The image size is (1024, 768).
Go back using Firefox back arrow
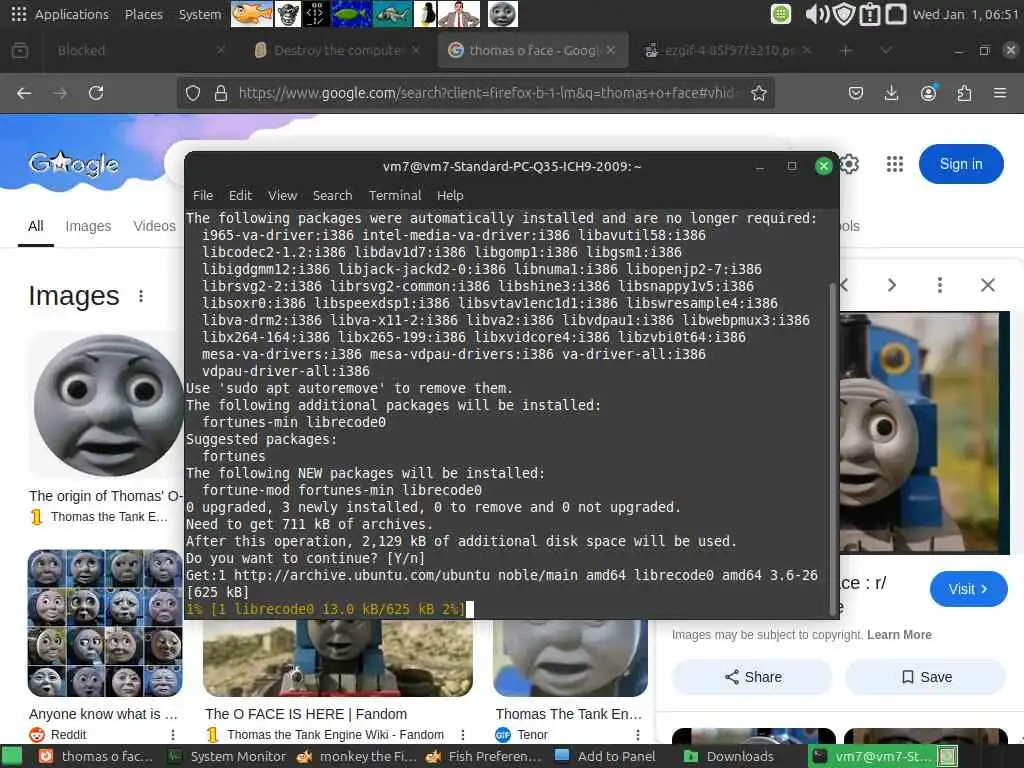(x=24, y=93)
